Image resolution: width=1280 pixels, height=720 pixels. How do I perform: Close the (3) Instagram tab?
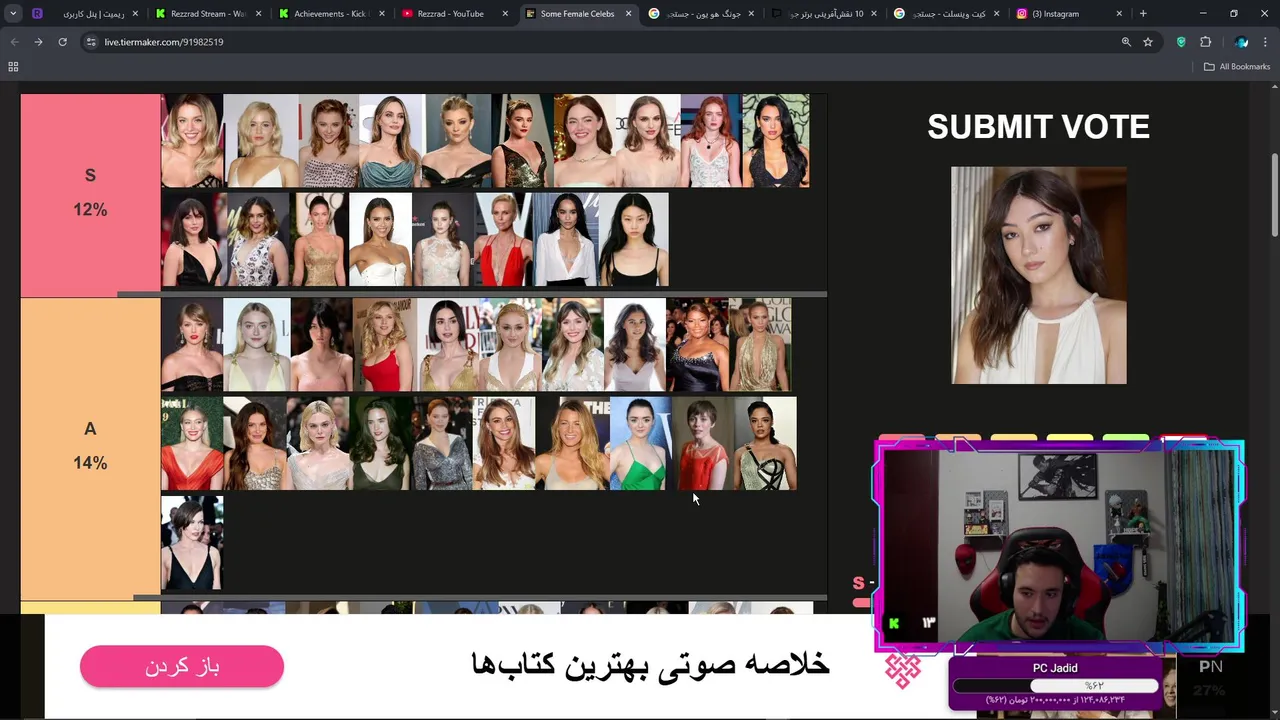tap(1119, 14)
